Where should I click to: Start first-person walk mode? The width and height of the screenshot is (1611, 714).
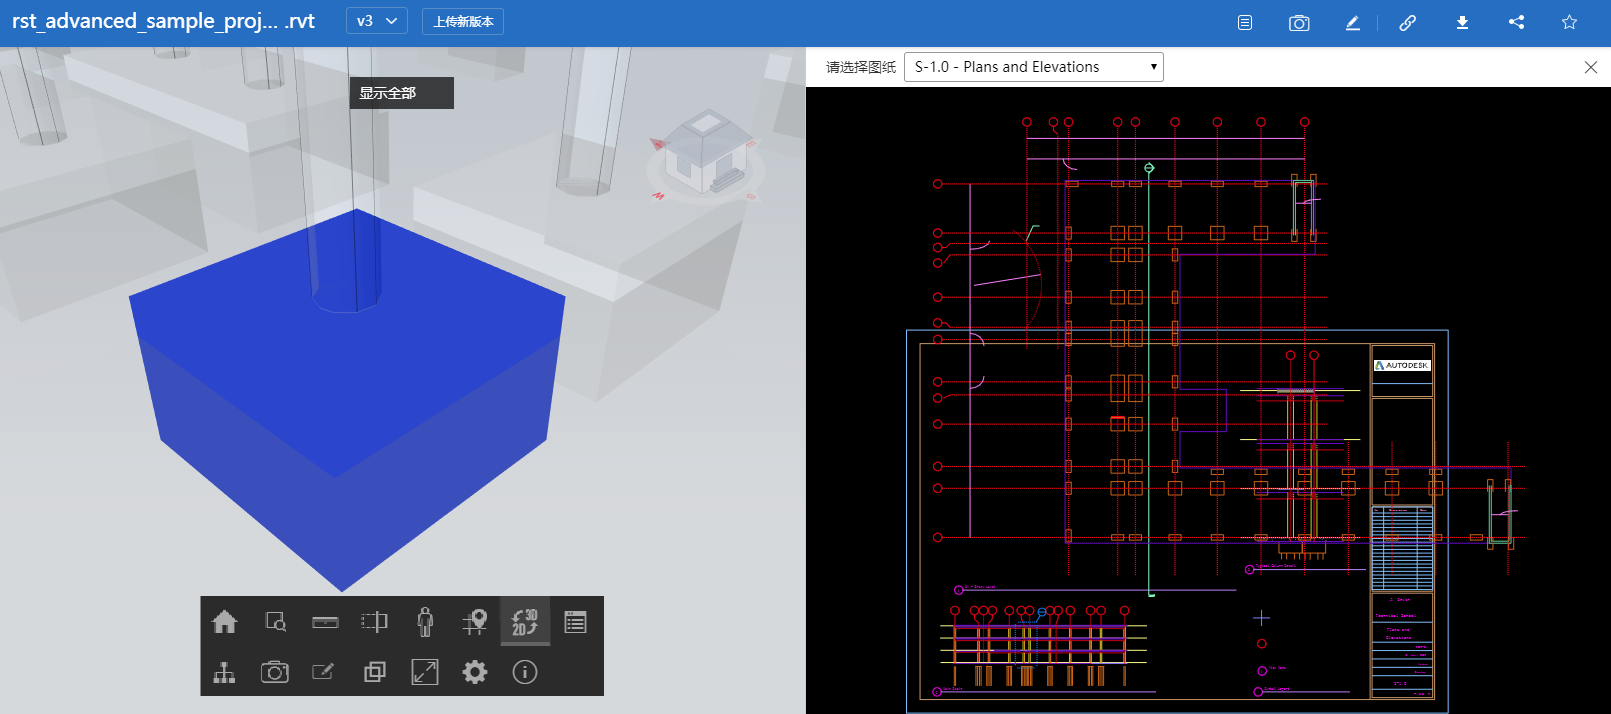click(425, 622)
